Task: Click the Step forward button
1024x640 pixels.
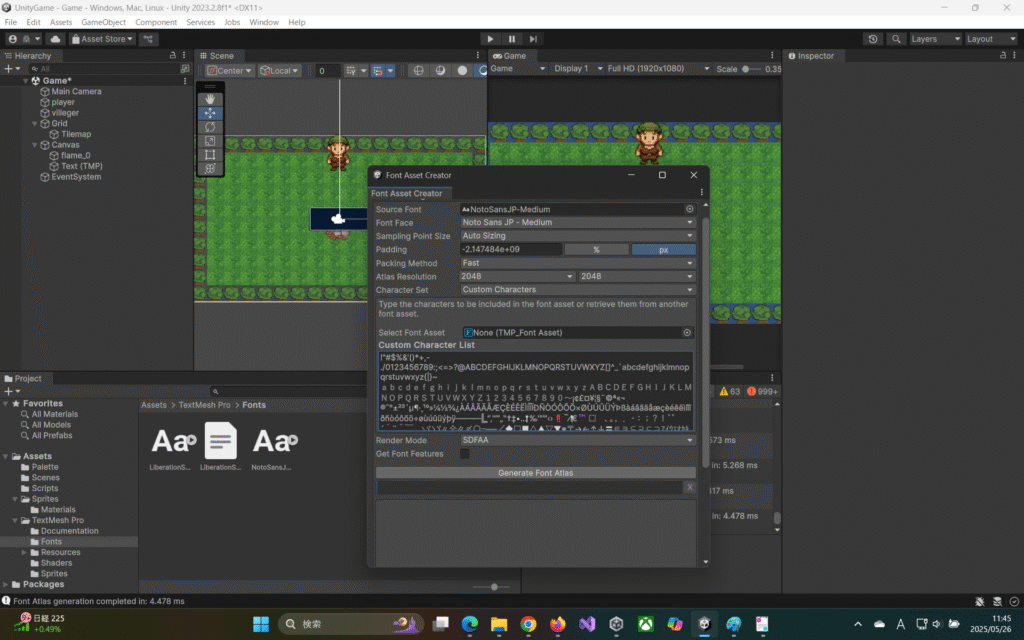Action: pos(533,39)
